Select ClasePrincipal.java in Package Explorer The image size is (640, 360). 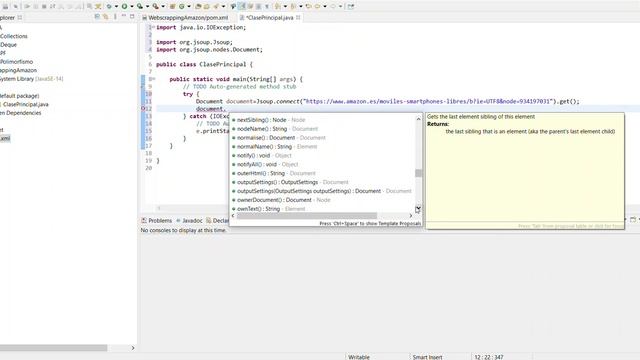click(x=25, y=104)
